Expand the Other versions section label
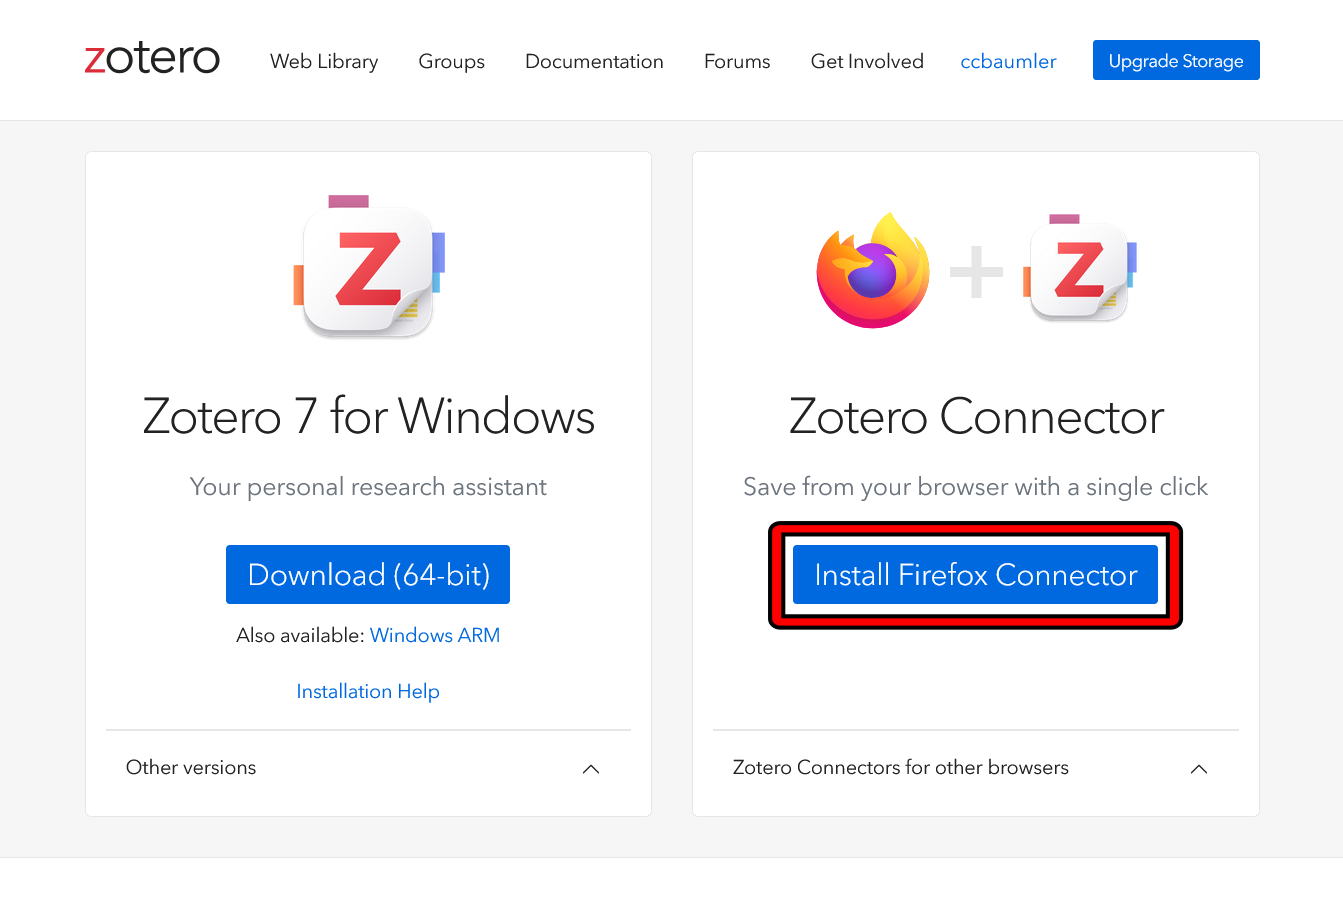Viewport: 1343px width, 910px height. coord(191,768)
